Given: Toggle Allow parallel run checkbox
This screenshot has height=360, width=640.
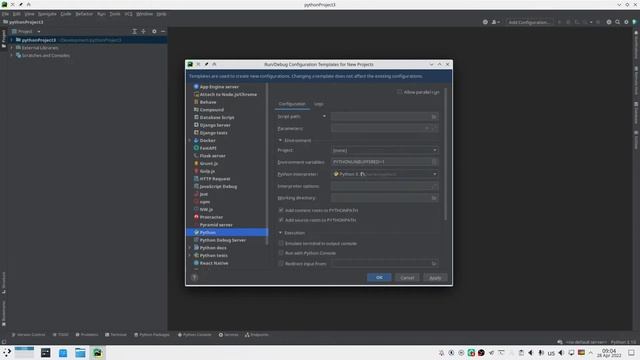Looking at the screenshot, I should click(x=400, y=92).
